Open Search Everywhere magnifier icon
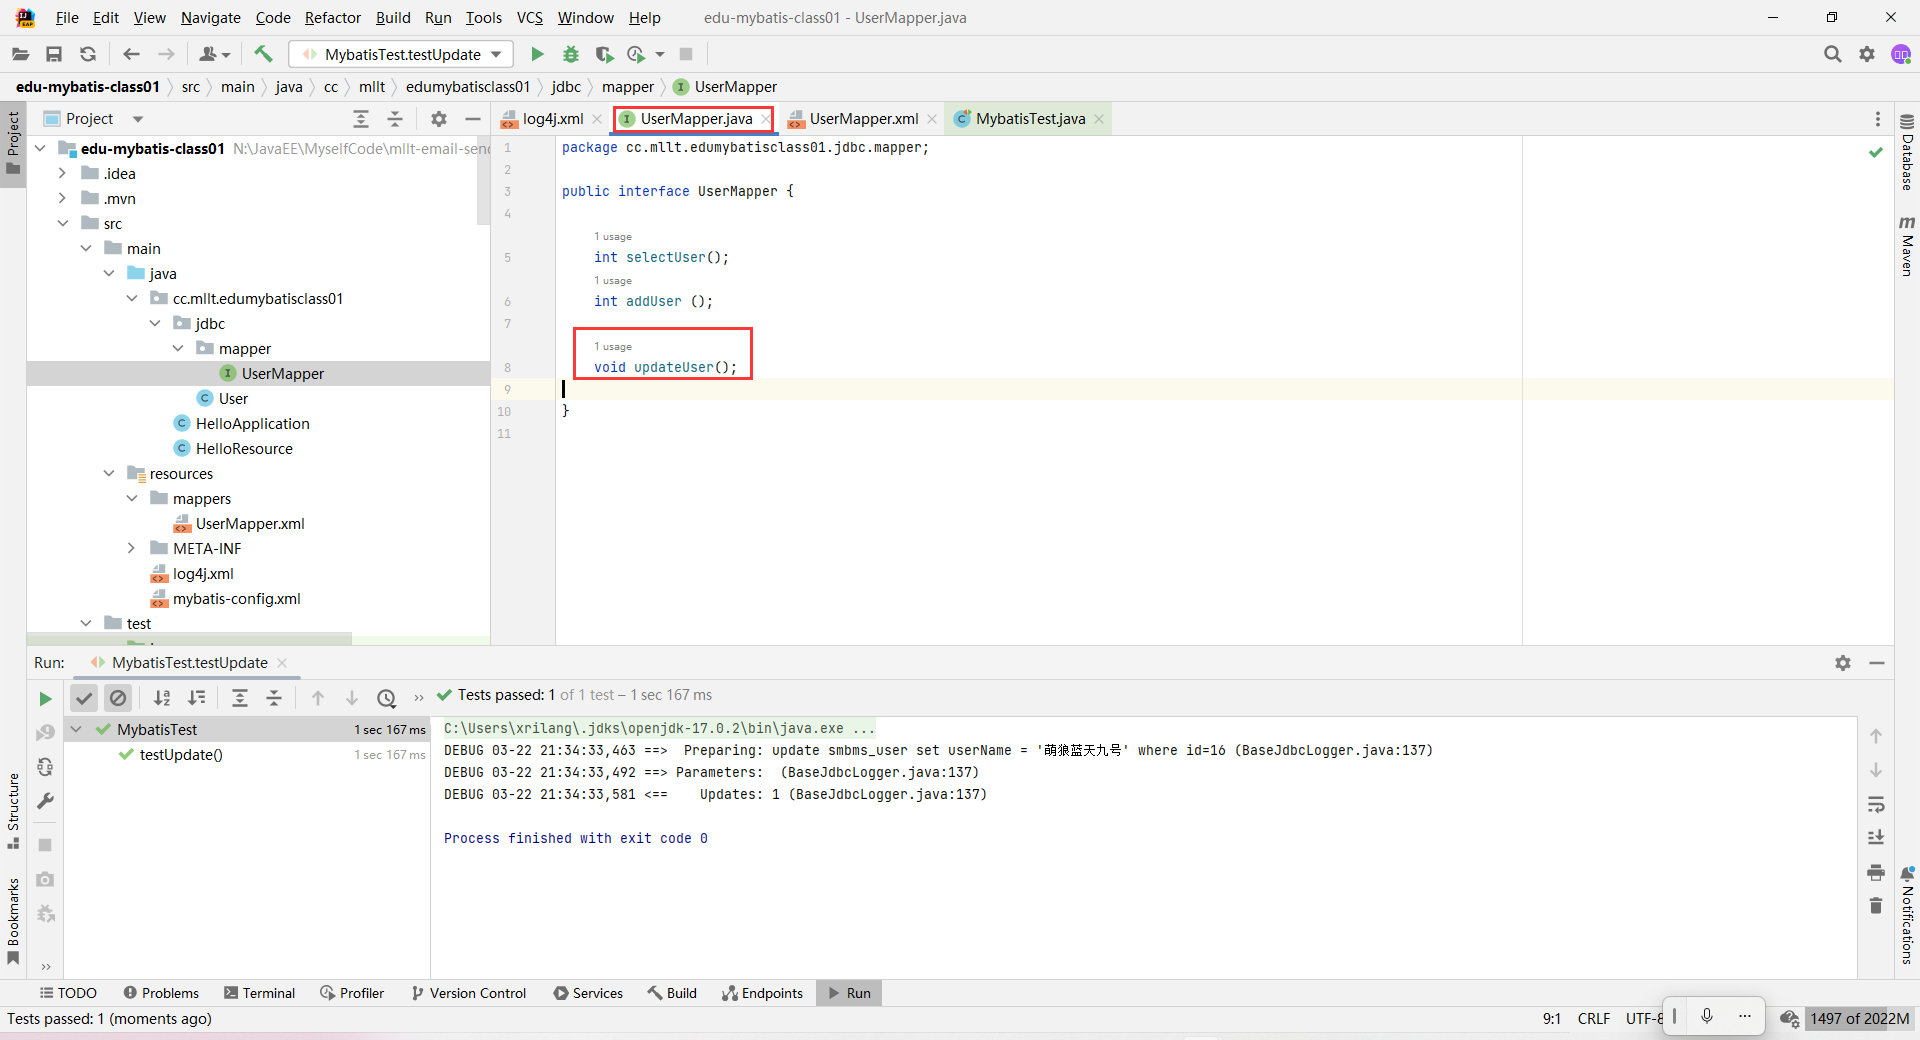The width and height of the screenshot is (1920, 1040). coord(1832,54)
